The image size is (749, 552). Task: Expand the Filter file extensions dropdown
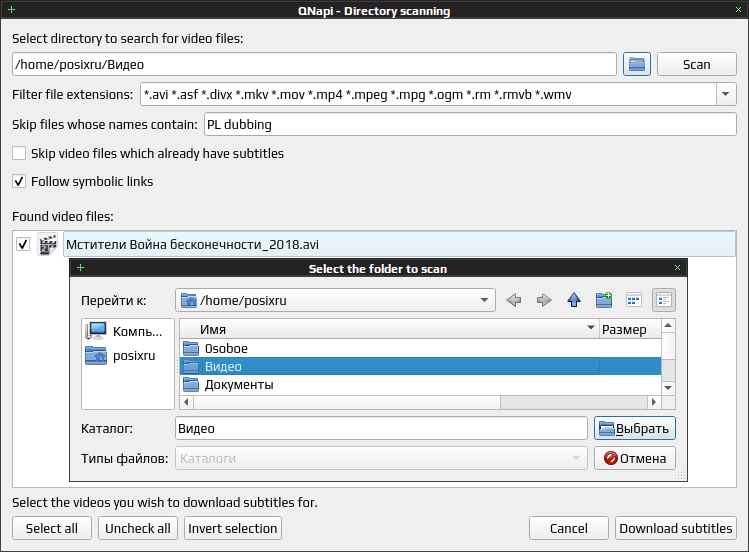click(726, 94)
